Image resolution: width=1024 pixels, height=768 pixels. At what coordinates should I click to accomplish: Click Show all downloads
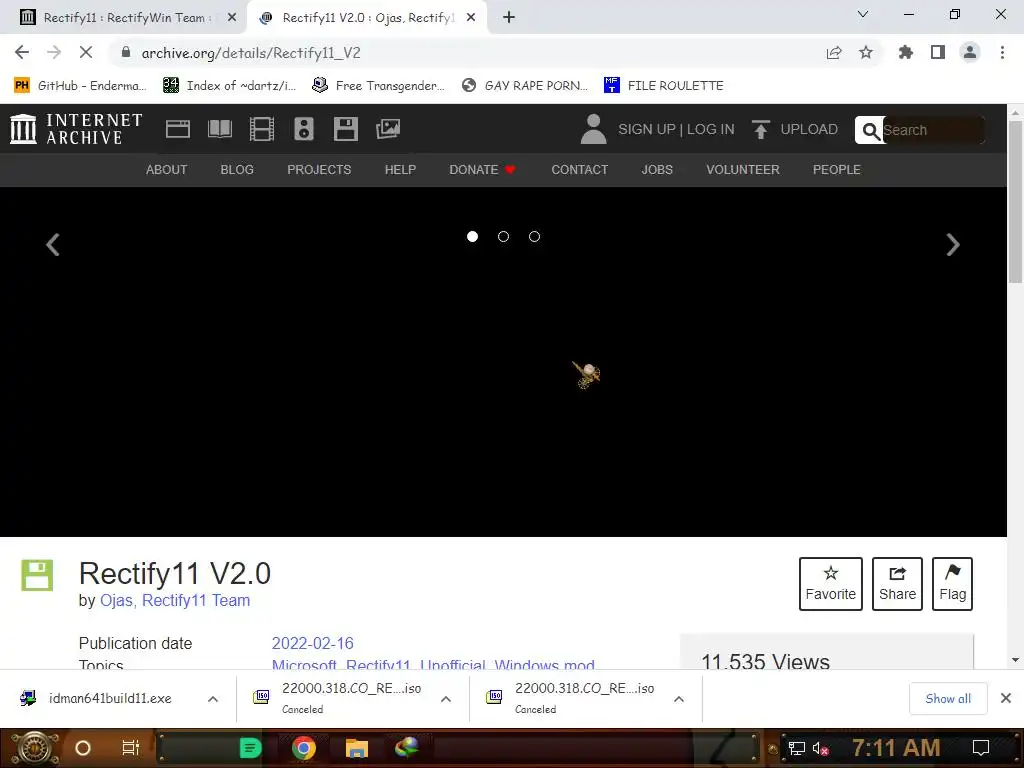948,699
